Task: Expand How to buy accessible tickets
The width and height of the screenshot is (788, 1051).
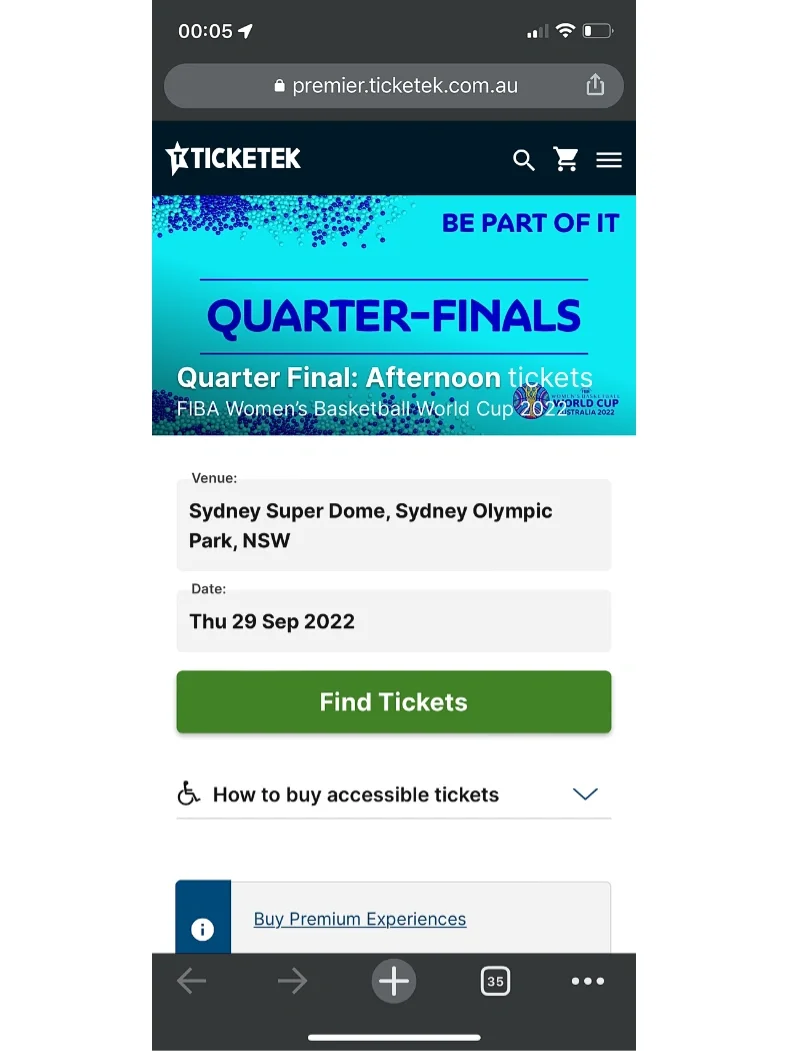Action: tap(356, 795)
